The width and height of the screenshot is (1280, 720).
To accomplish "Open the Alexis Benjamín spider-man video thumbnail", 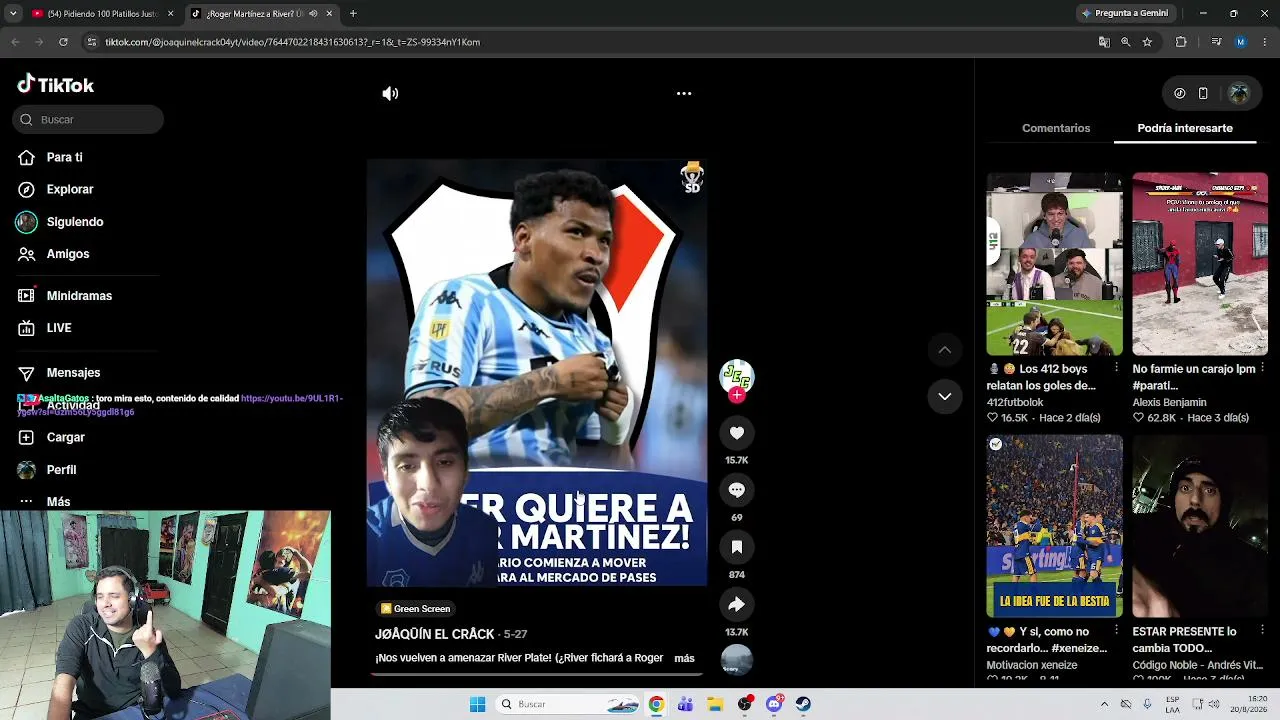I will coord(1200,264).
